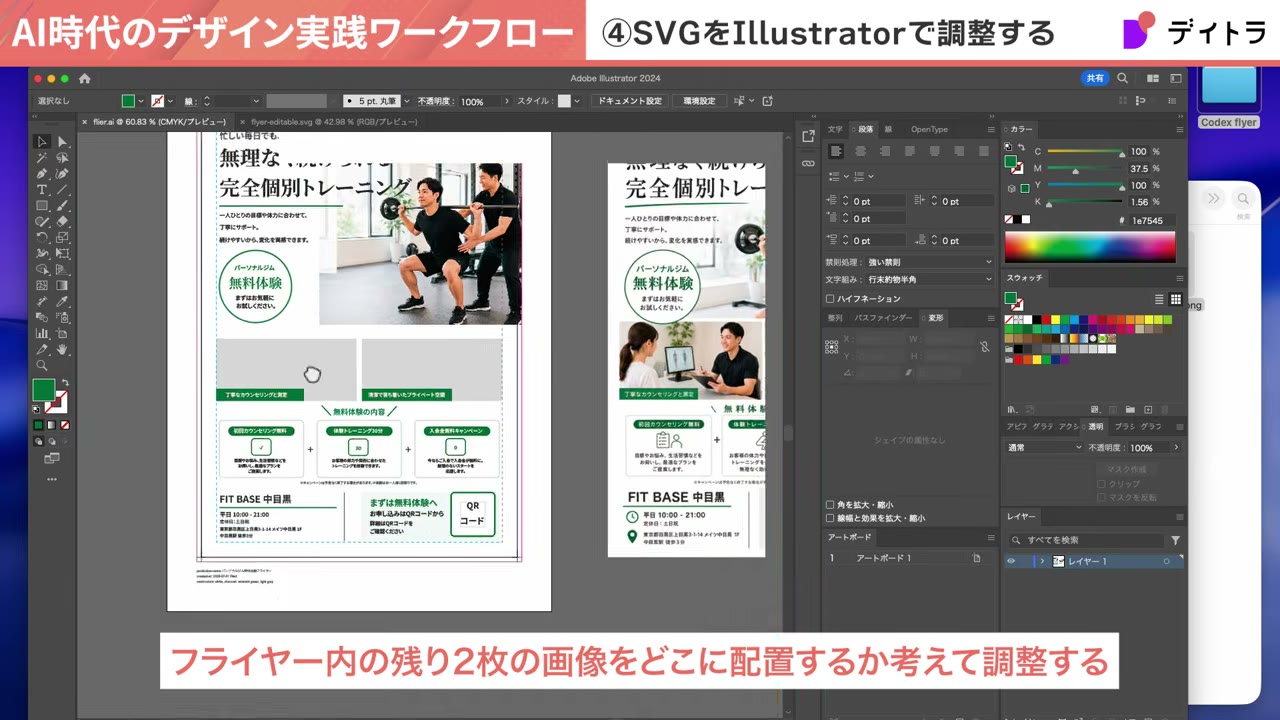Click the M magenta slider track

pyautogui.click(x=1085, y=169)
